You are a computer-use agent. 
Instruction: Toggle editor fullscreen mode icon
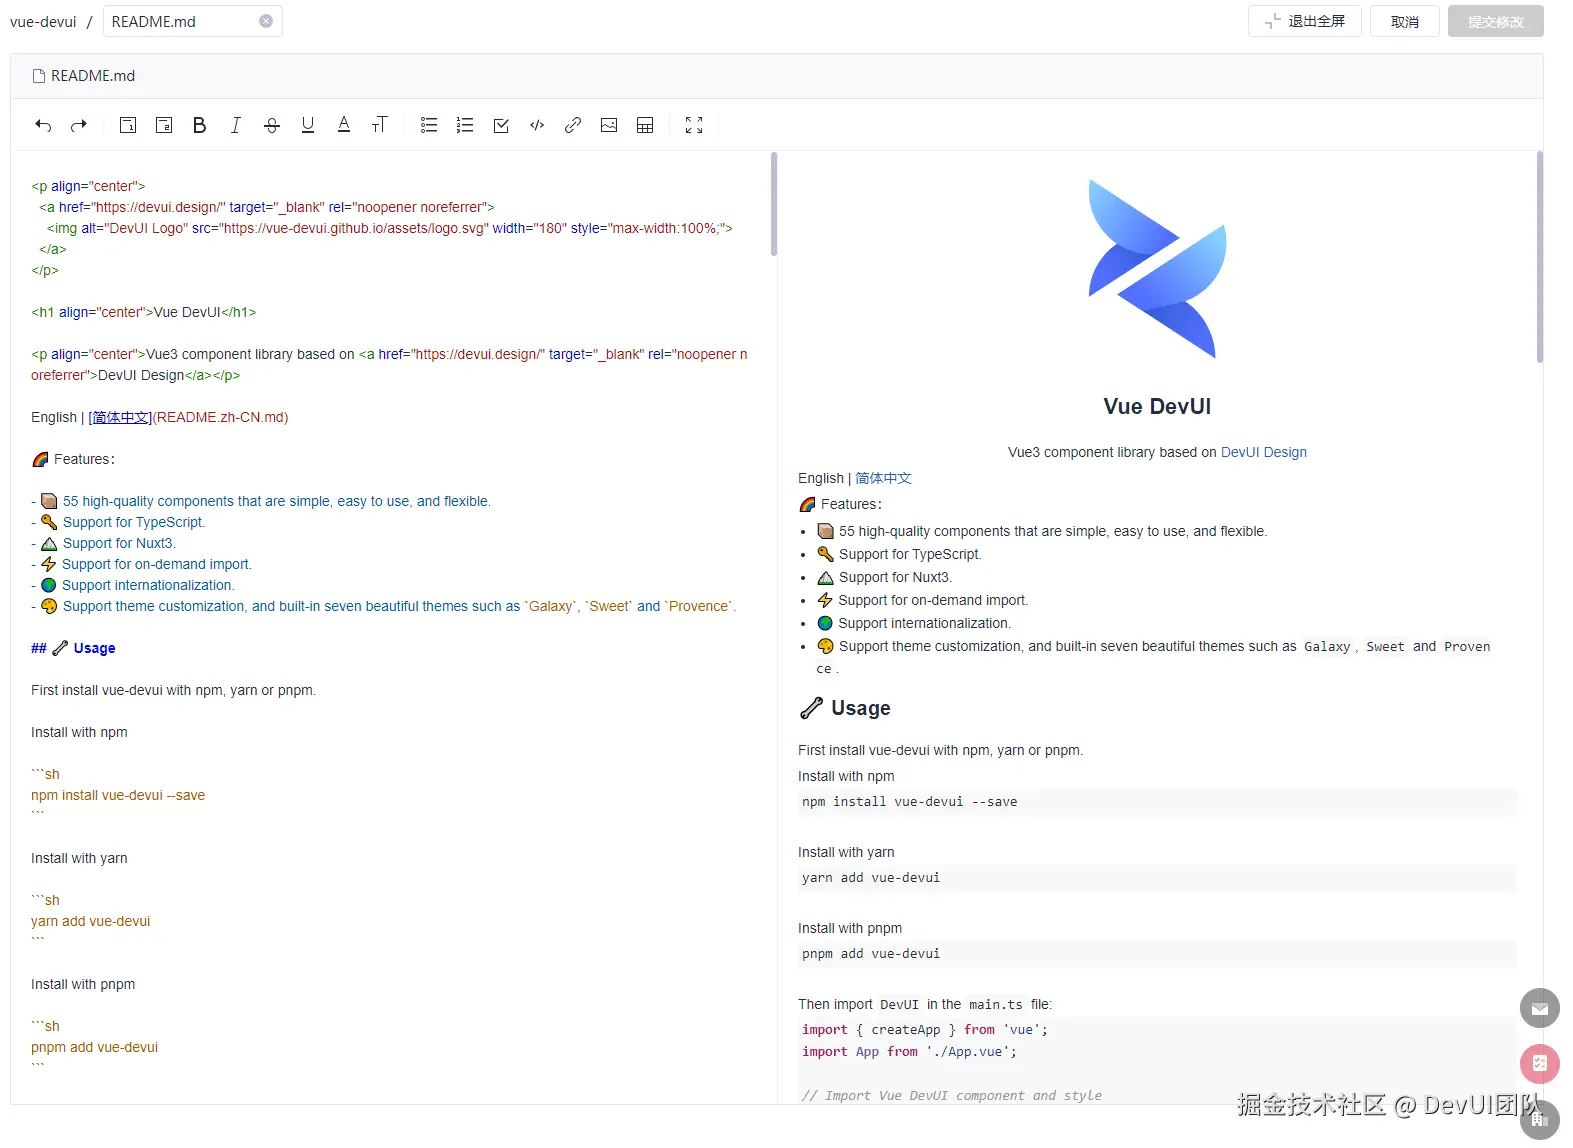pos(694,125)
